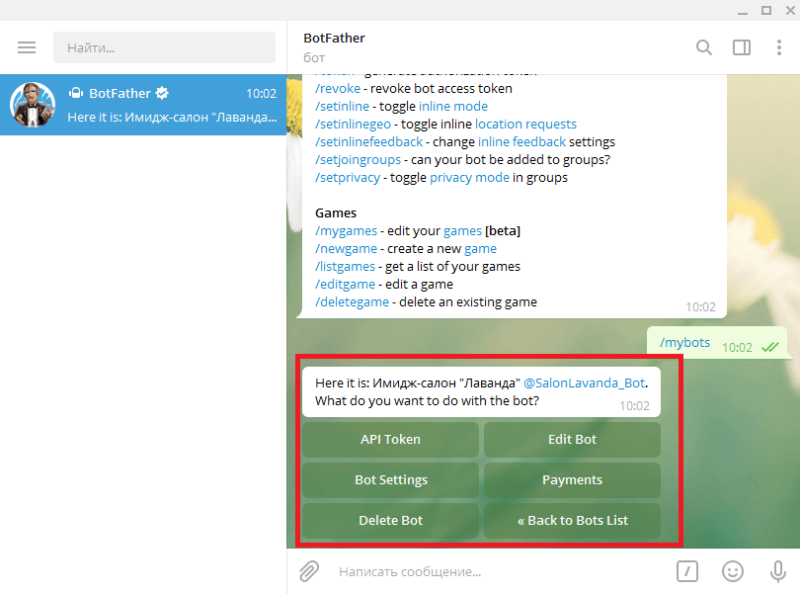Click the /mygames command link

pos(346,231)
